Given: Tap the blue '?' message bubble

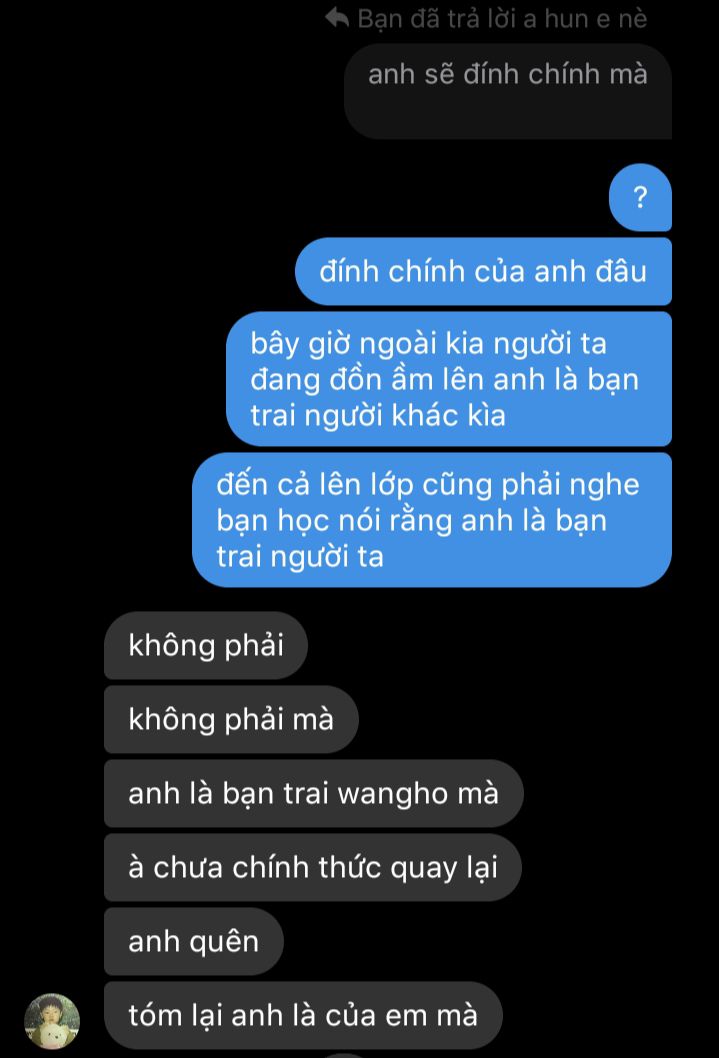Looking at the screenshot, I should [640, 197].
